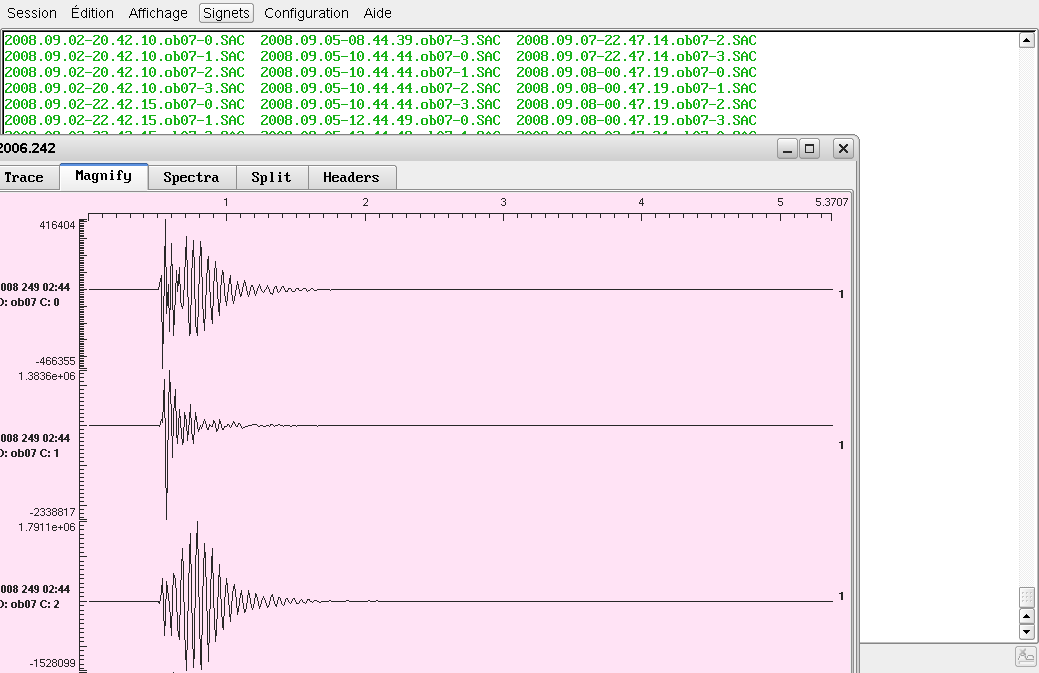
Task: Click the terminal icon in the bottom-right corner
Action: point(1026,656)
